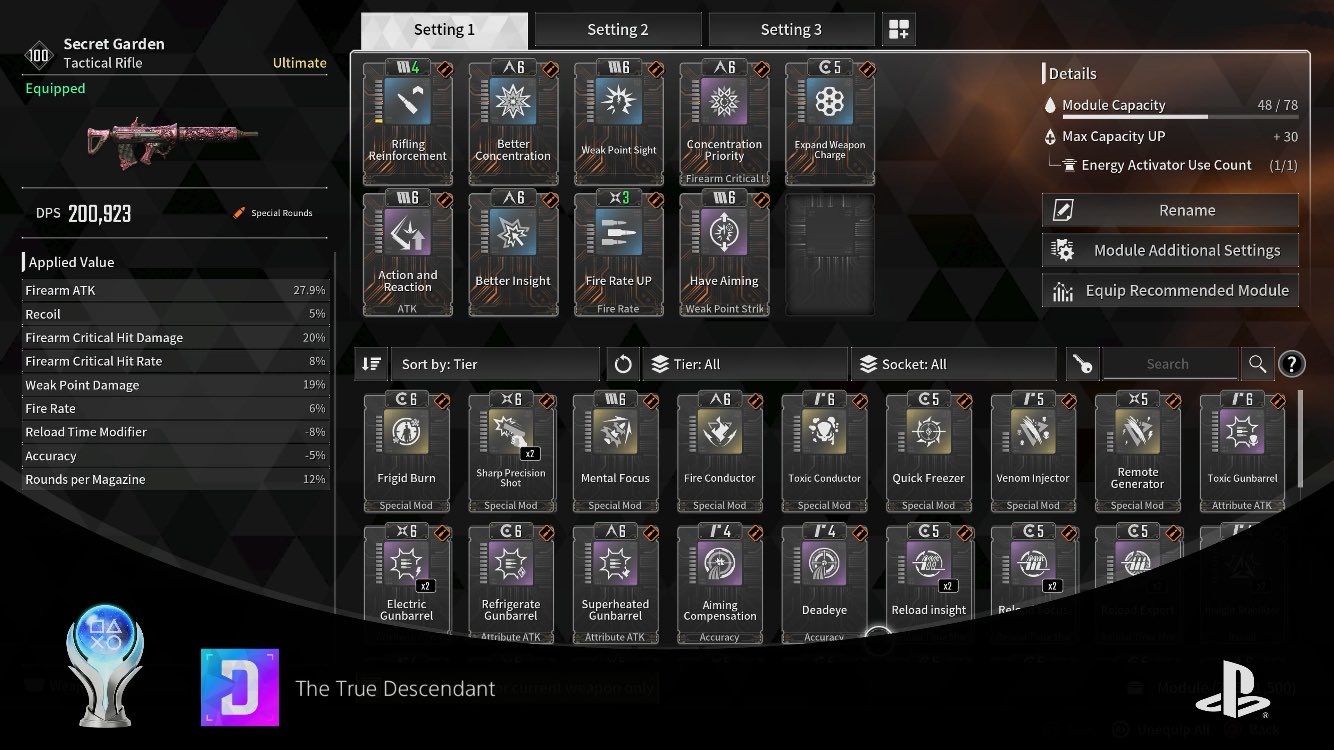Open the Socket: All dropdown
The image size is (1334, 750).
(x=954, y=364)
